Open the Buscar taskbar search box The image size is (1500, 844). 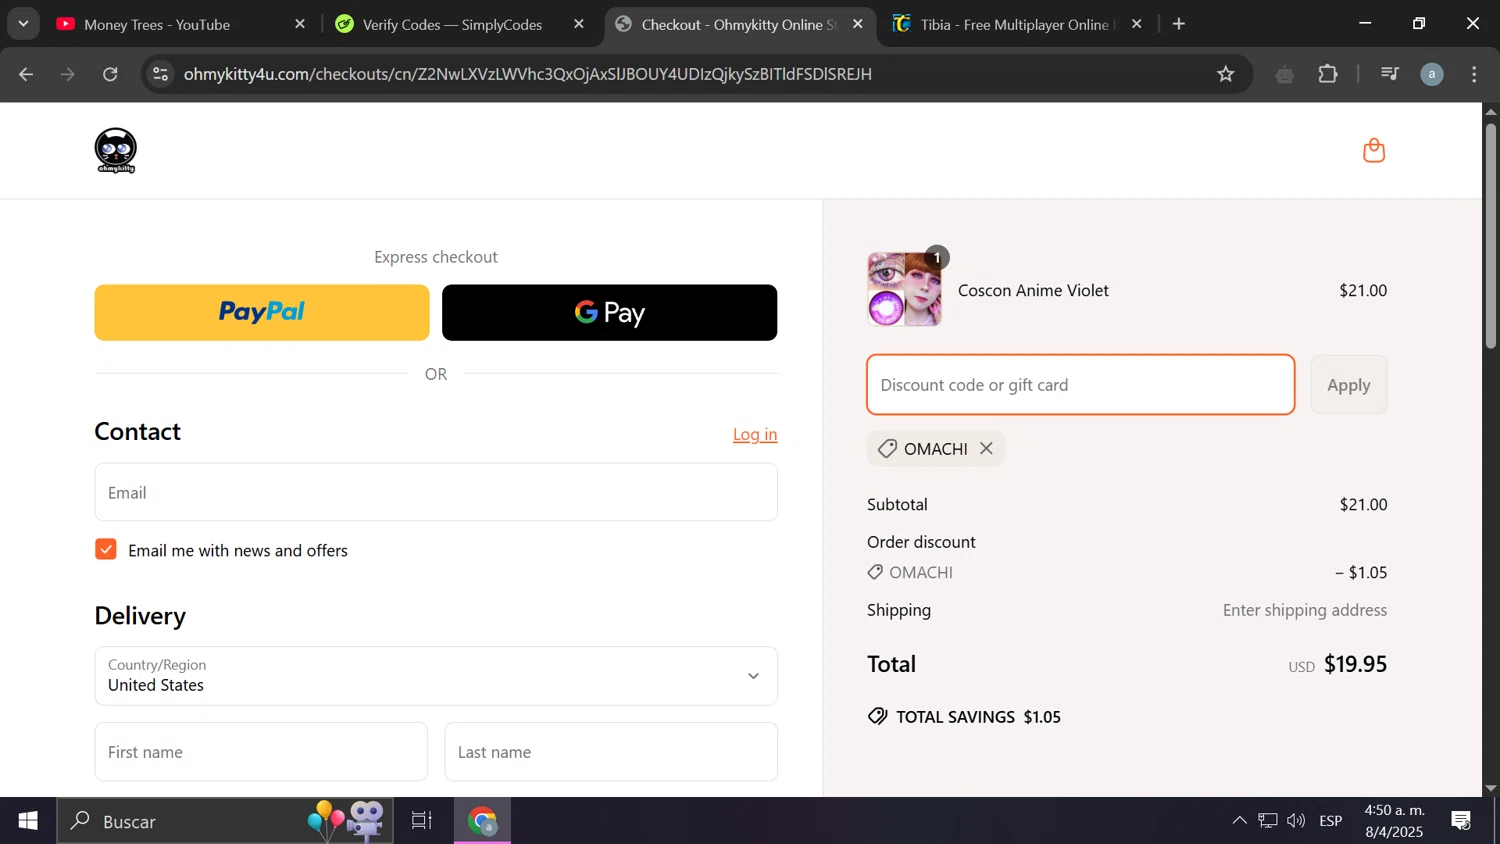tap(225, 821)
